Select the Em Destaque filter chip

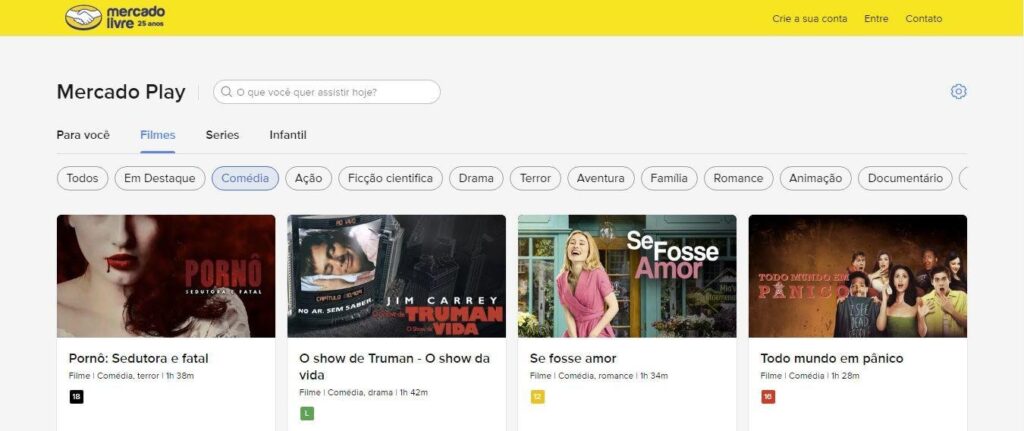[x=160, y=178]
